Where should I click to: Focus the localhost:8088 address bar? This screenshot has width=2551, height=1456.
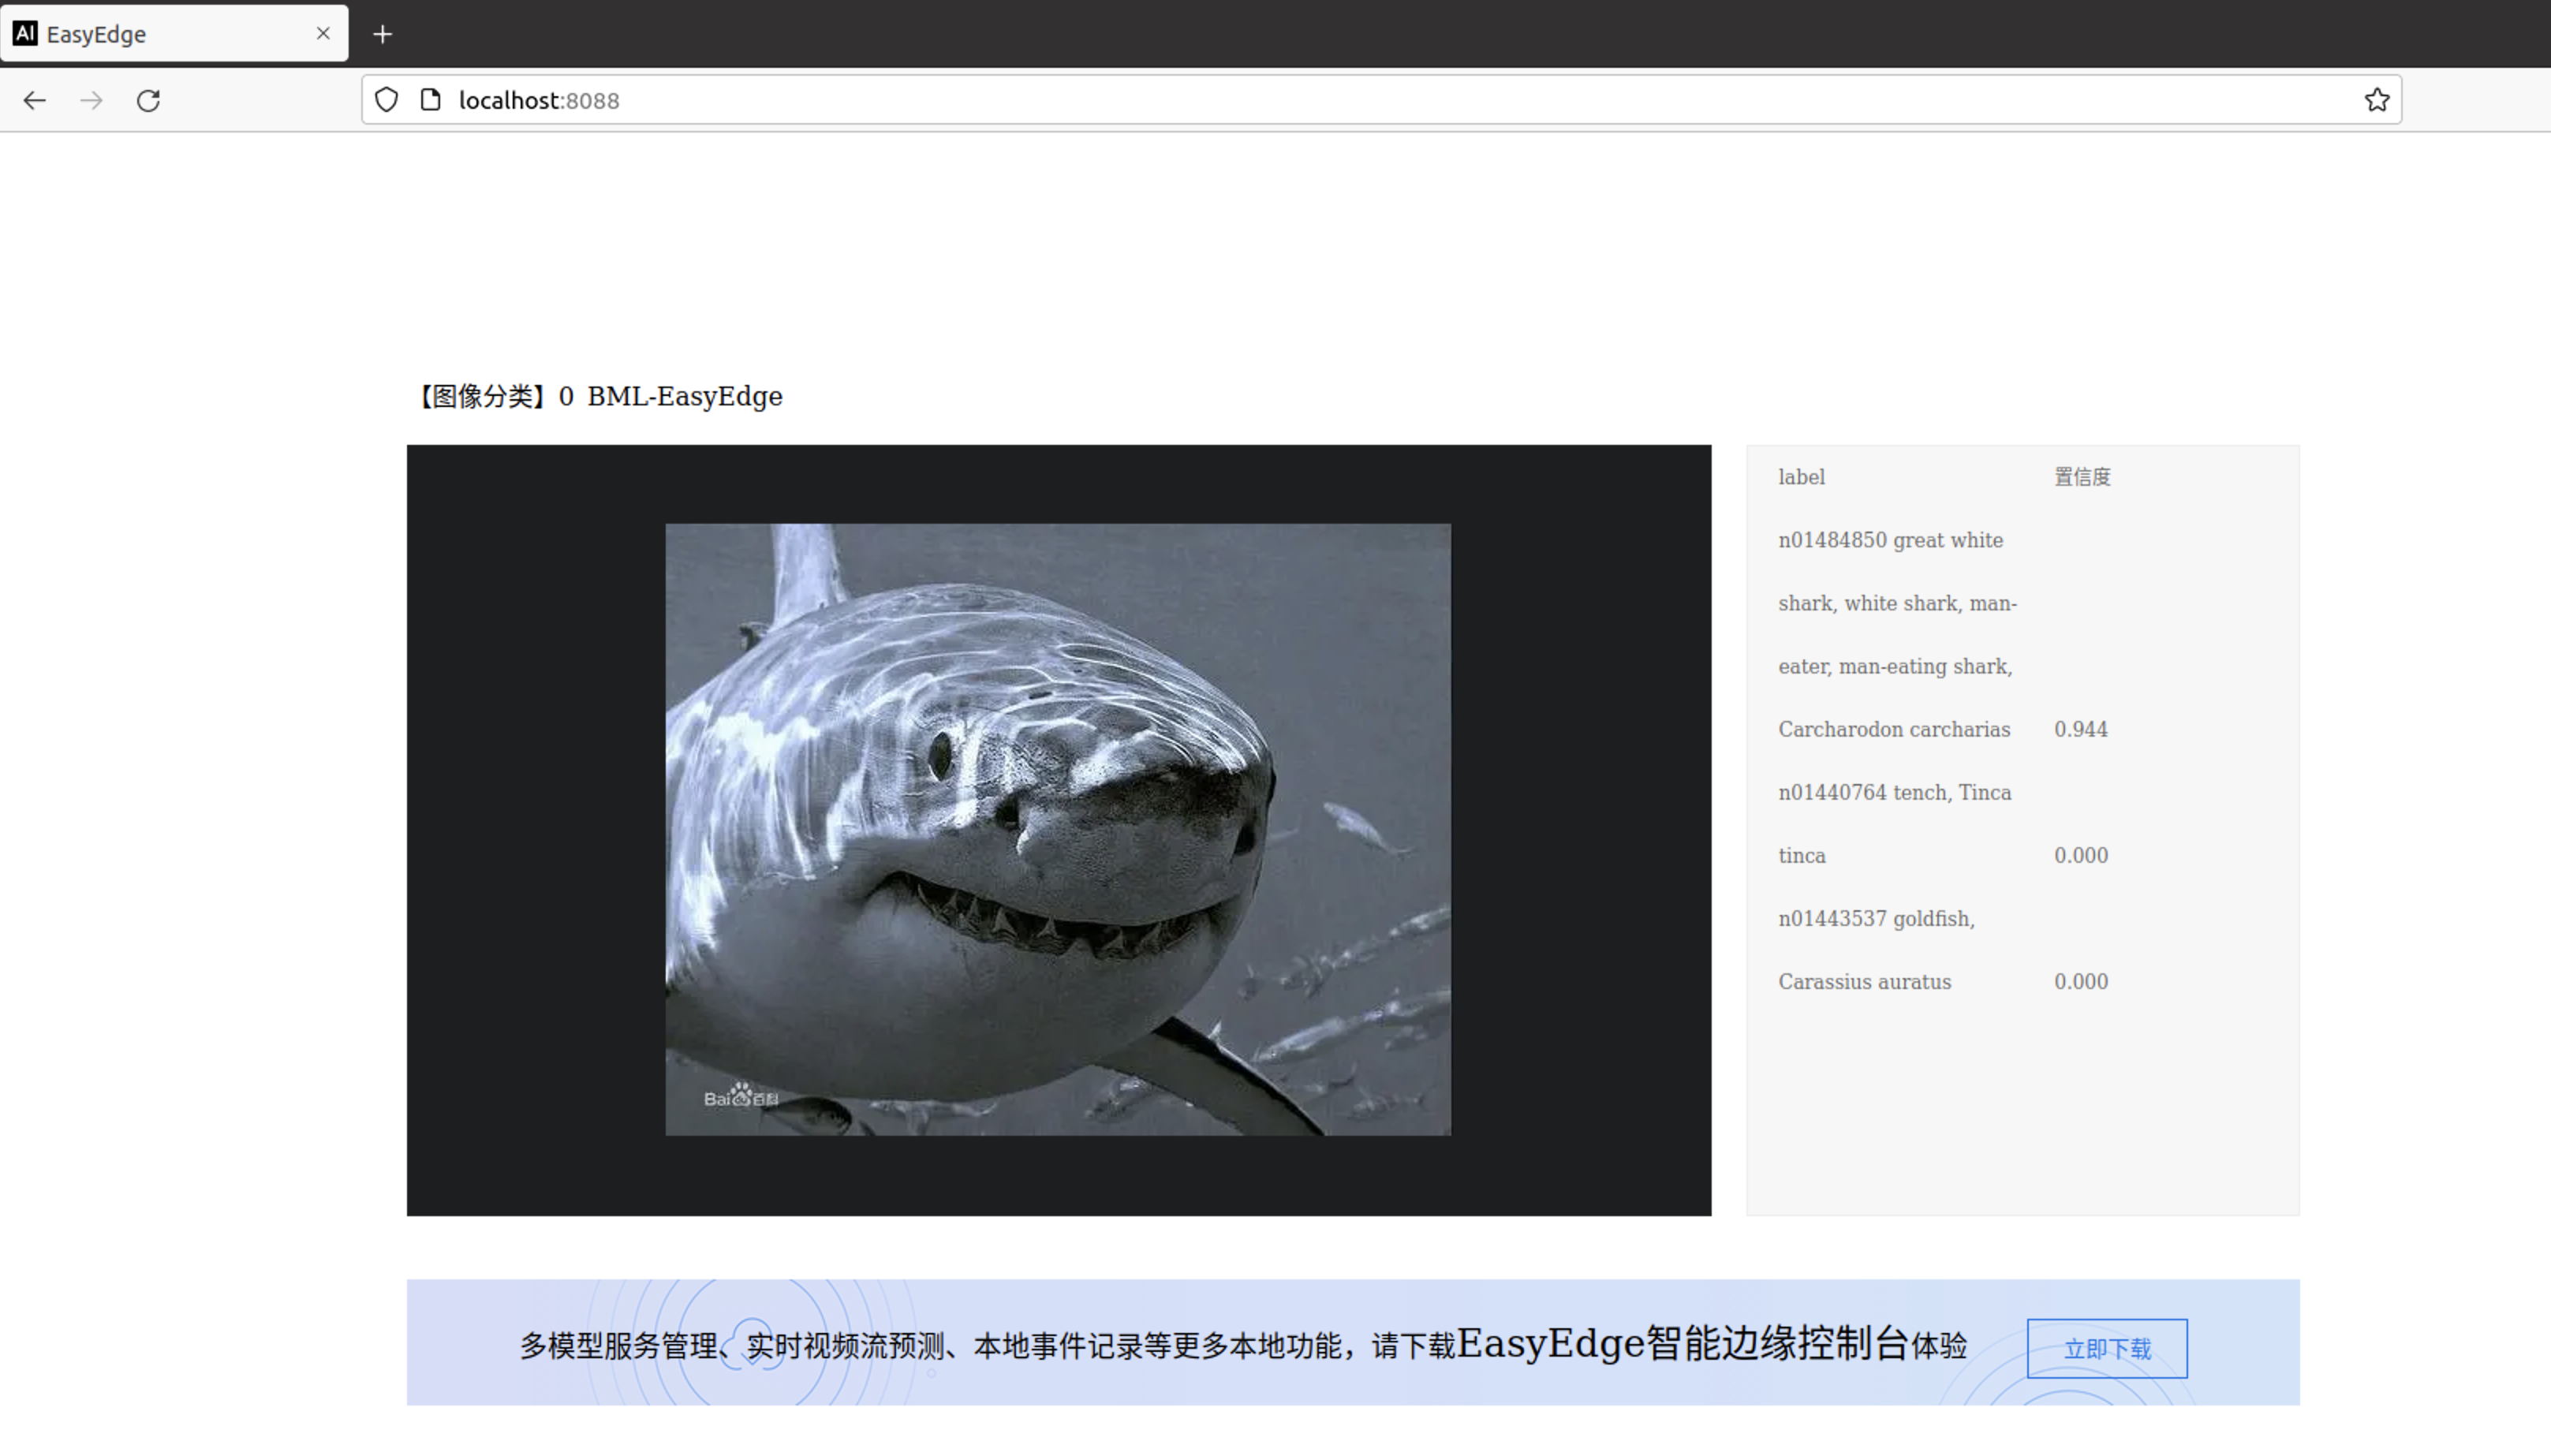click(1380, 100)
